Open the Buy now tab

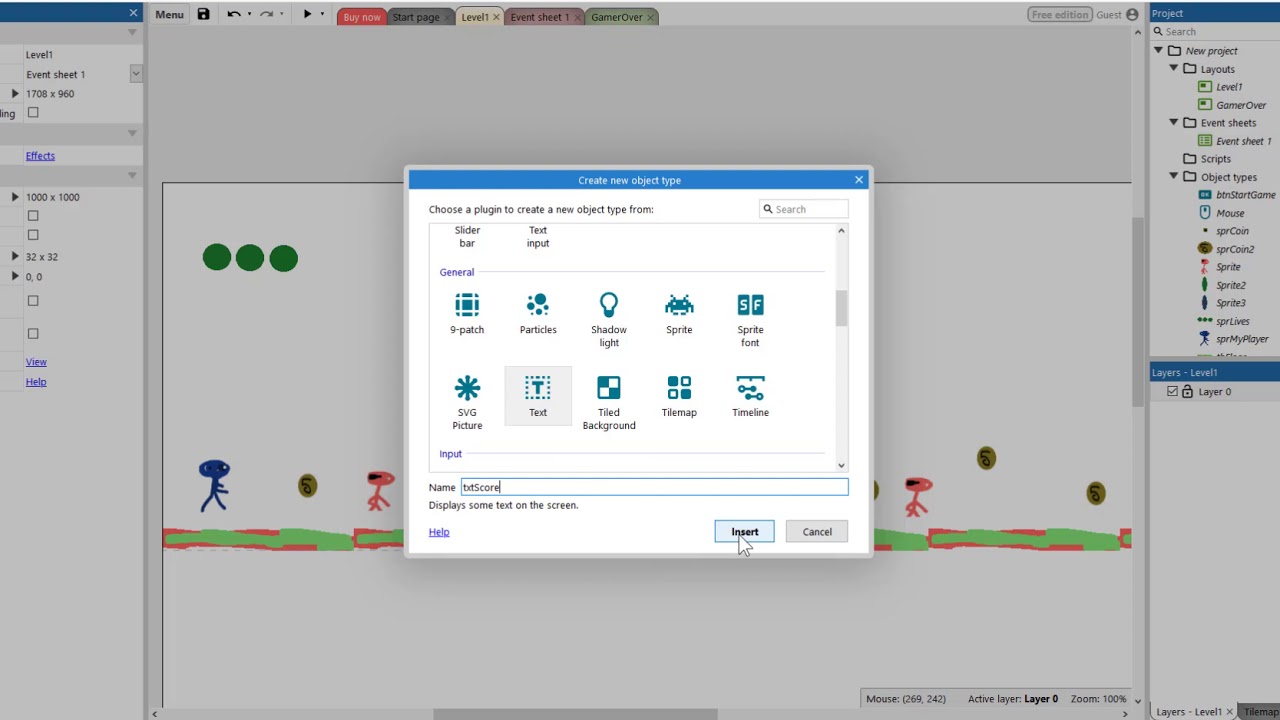pyautogui.click(x=362, y=17)
